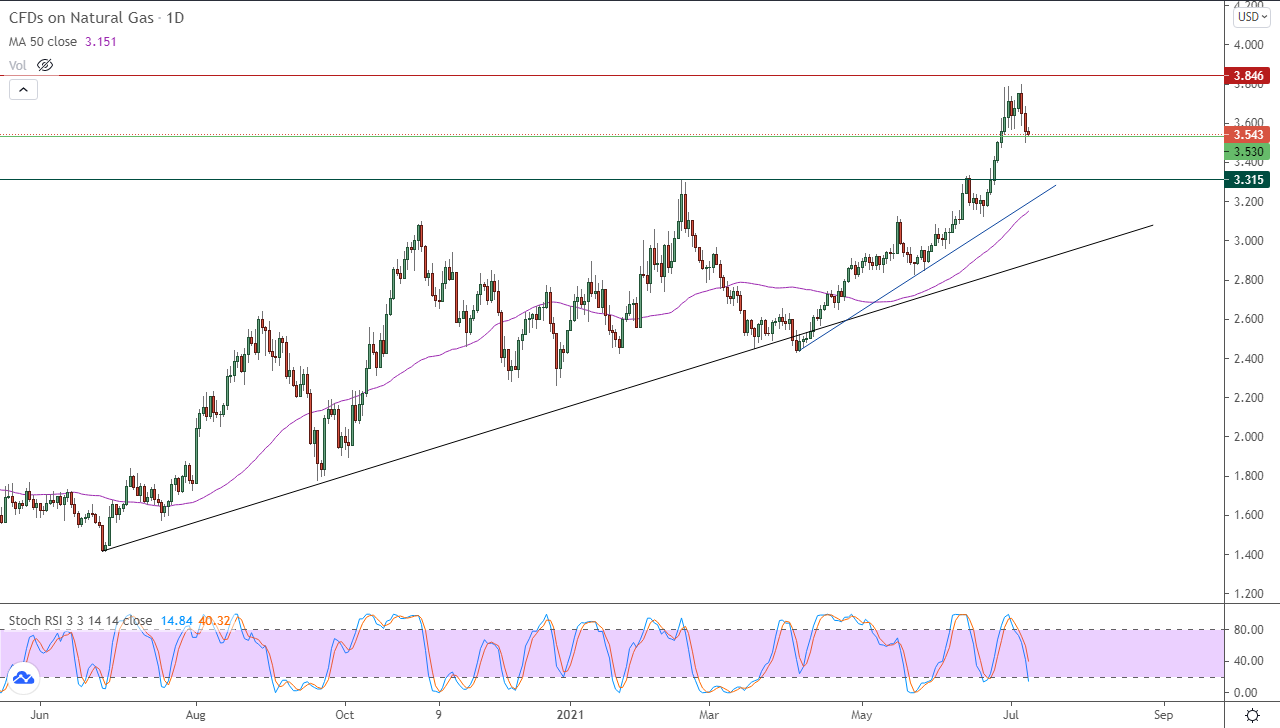
Task: Click the 0.00 Stoch RSI axis label
Action: coord(1243,693)
